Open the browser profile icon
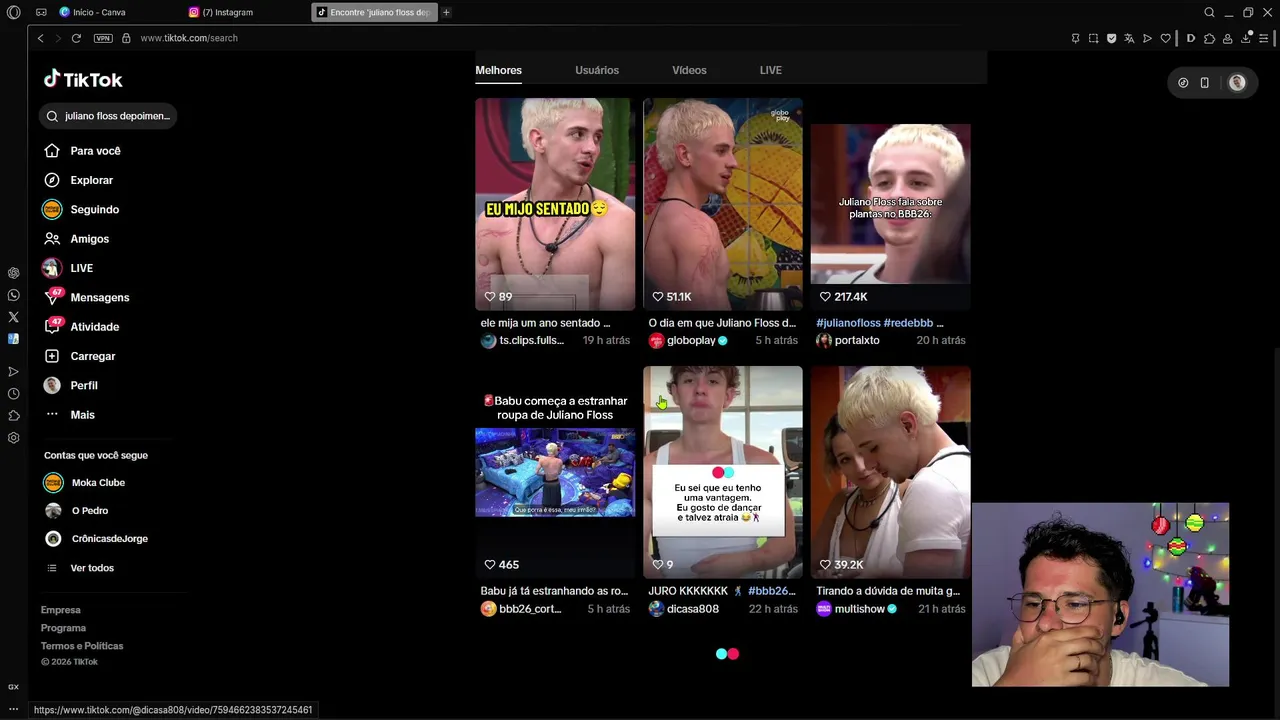The height and width of the screenshot is (720, 1280). [1227, 38]
